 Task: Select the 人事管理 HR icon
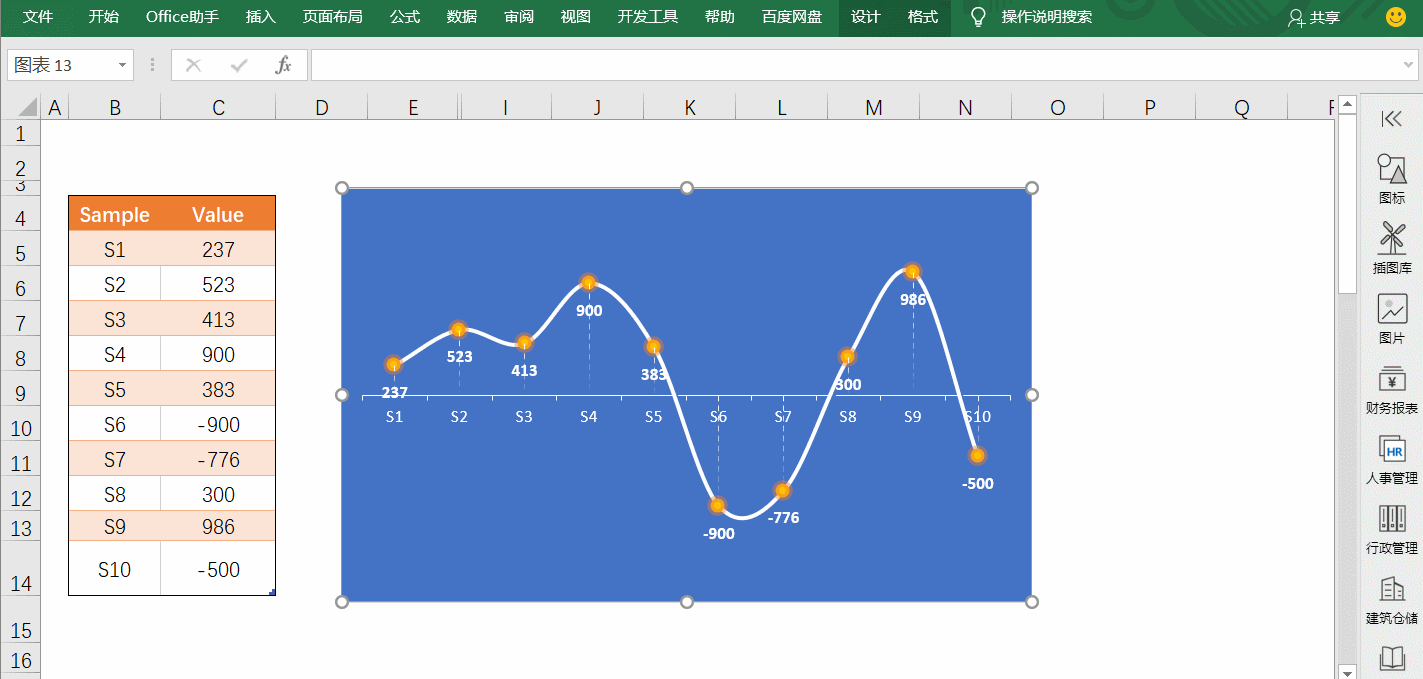(x=1391, y=449)
